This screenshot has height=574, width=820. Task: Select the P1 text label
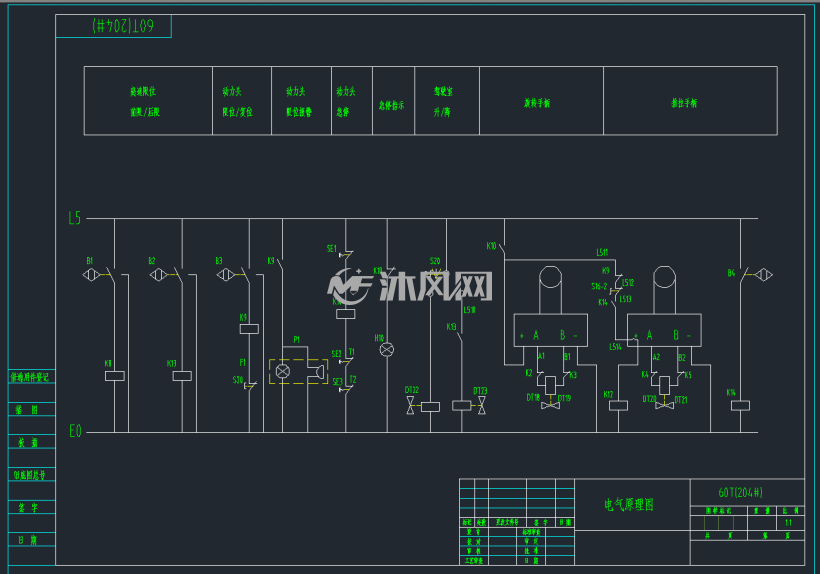(297, 339)
